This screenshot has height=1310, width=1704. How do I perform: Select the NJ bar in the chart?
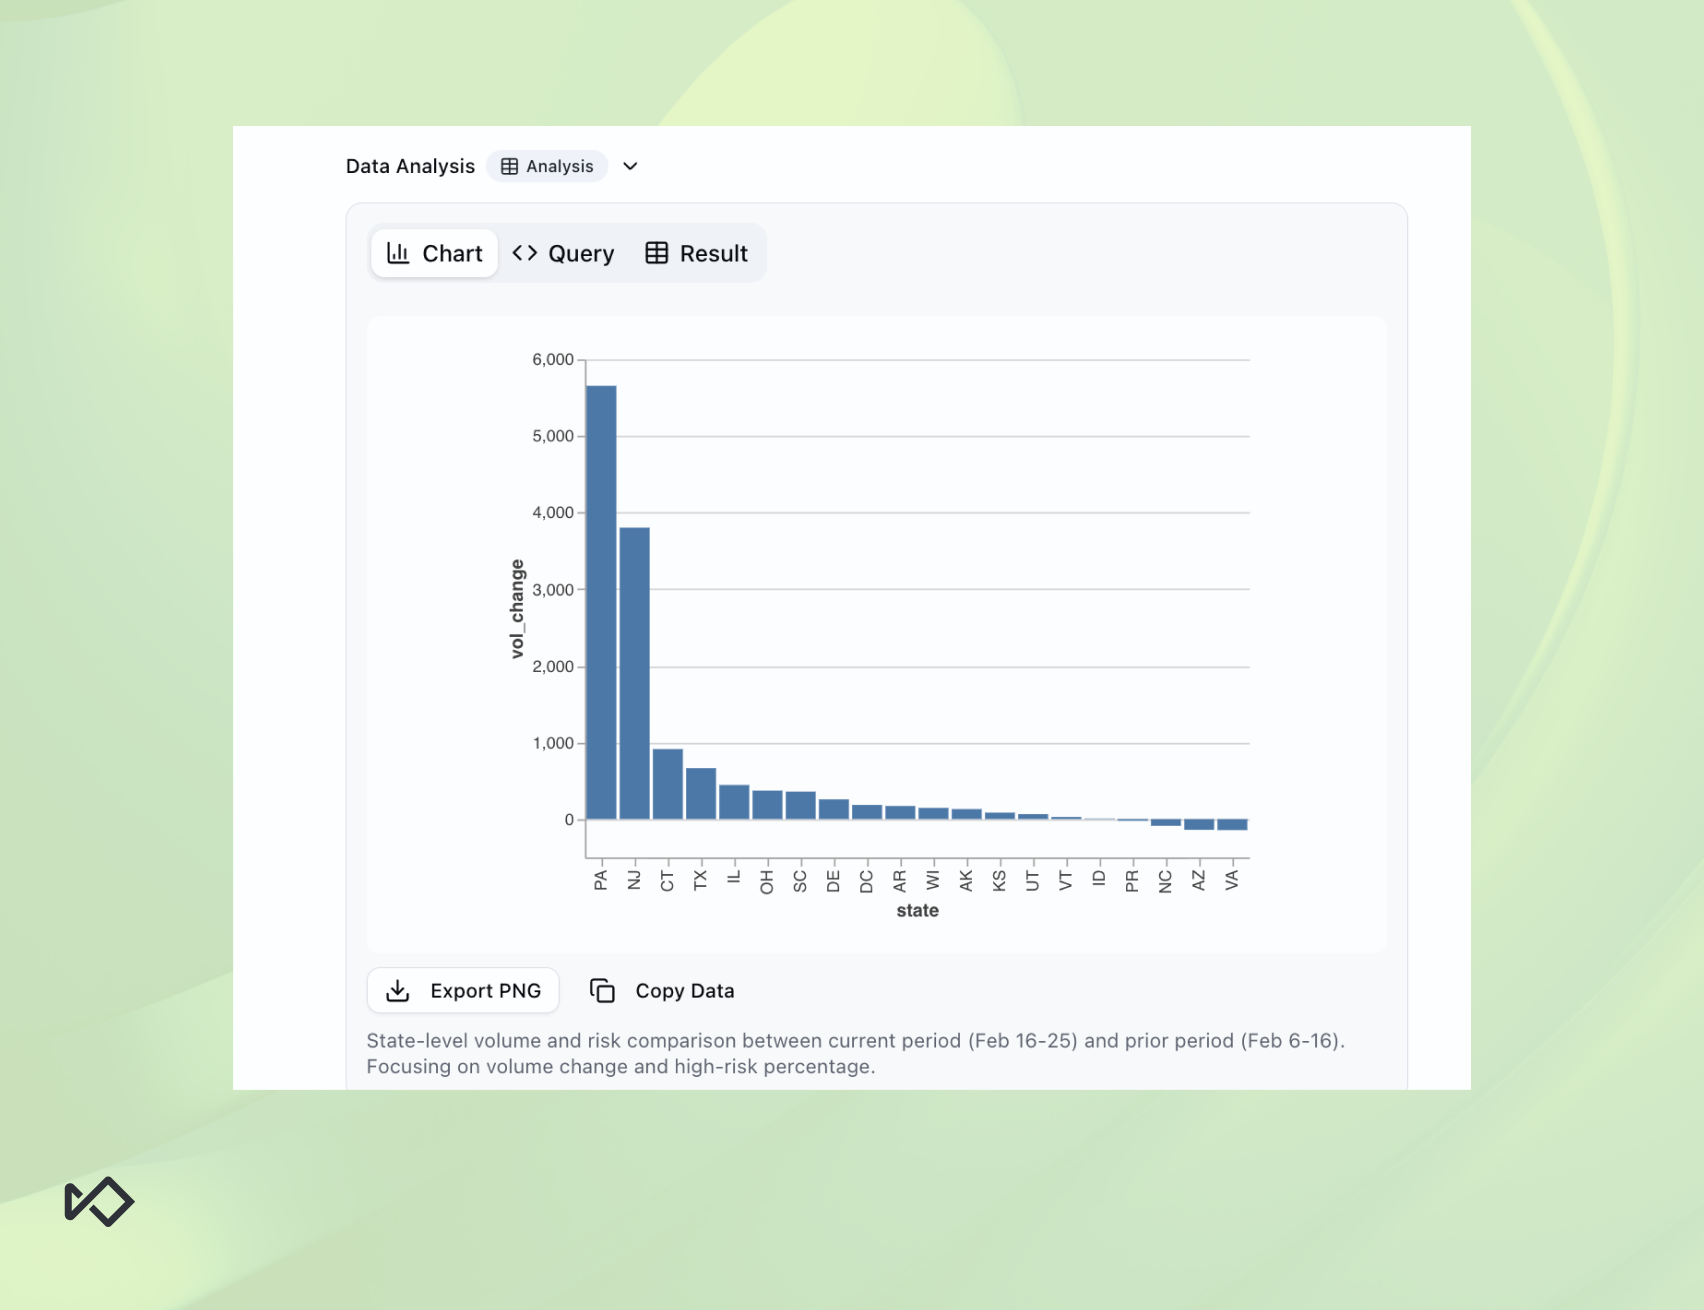pos(635,674)
